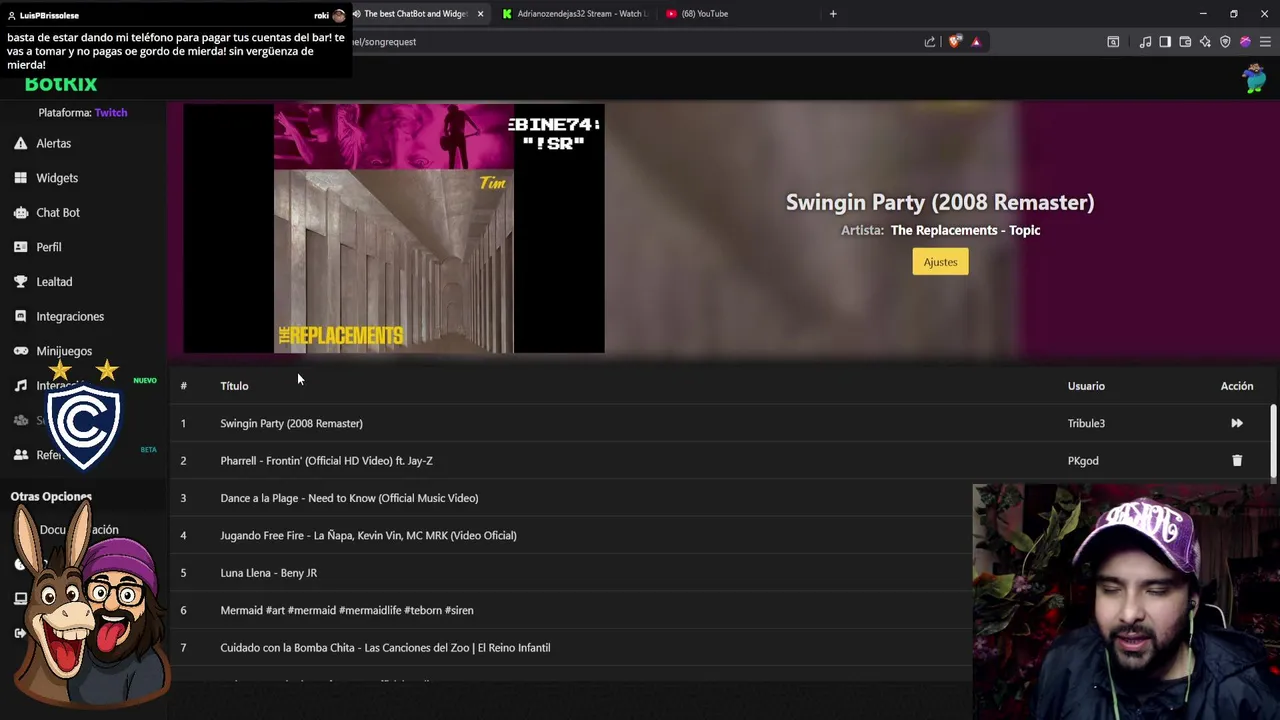1280x720 pixels.
Task: Open the Perfil sidebar section
Action: (49, 247)
